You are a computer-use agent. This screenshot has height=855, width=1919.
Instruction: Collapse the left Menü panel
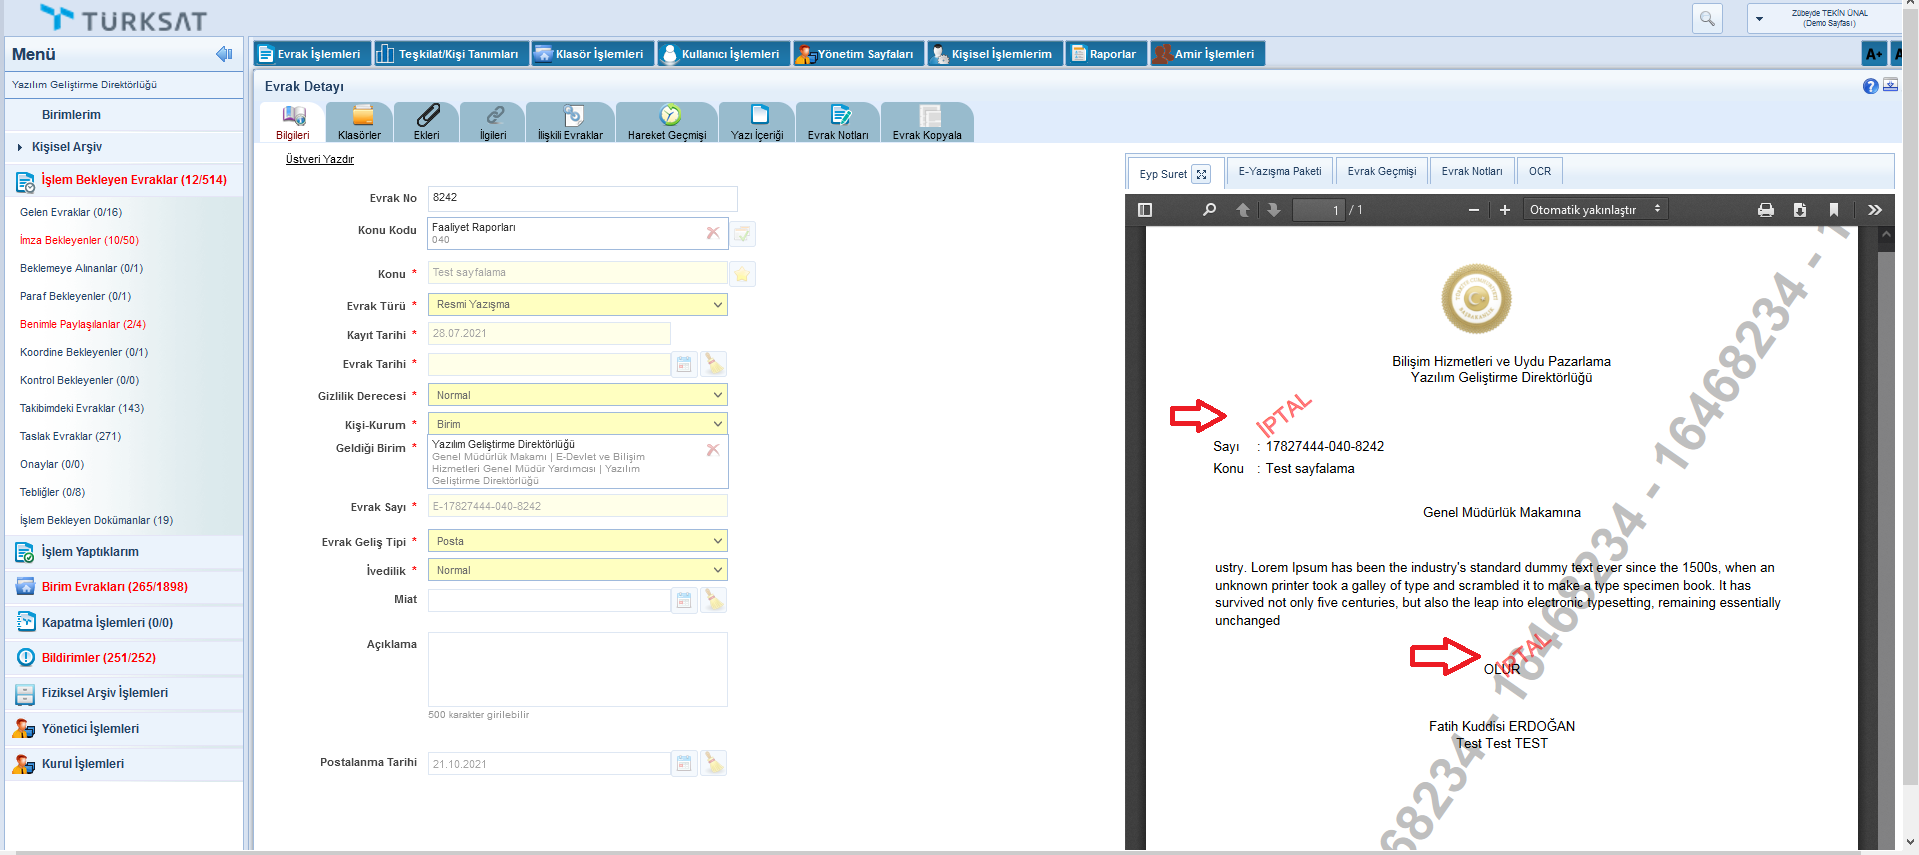224,54
